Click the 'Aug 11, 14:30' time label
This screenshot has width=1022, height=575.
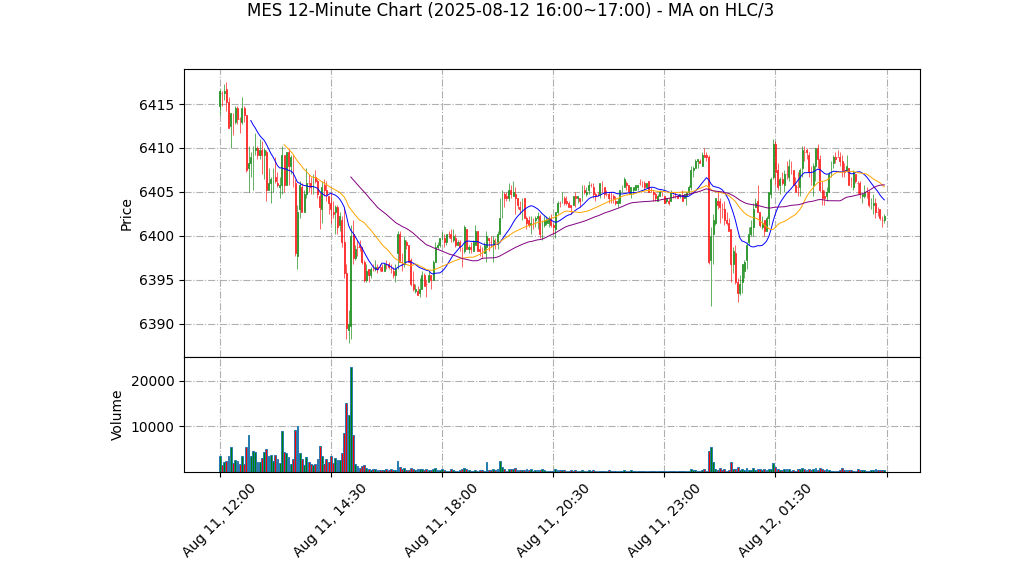click(x=329, y=520)
